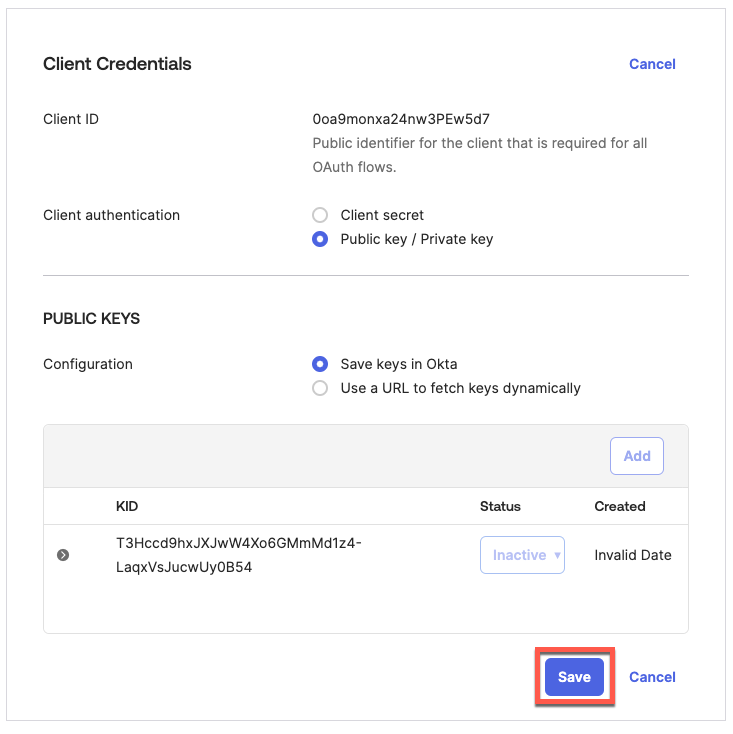This screenshot has height=734, width=733.
Task: Open the Inactive status dropdown
Action: tap(523, 555)
